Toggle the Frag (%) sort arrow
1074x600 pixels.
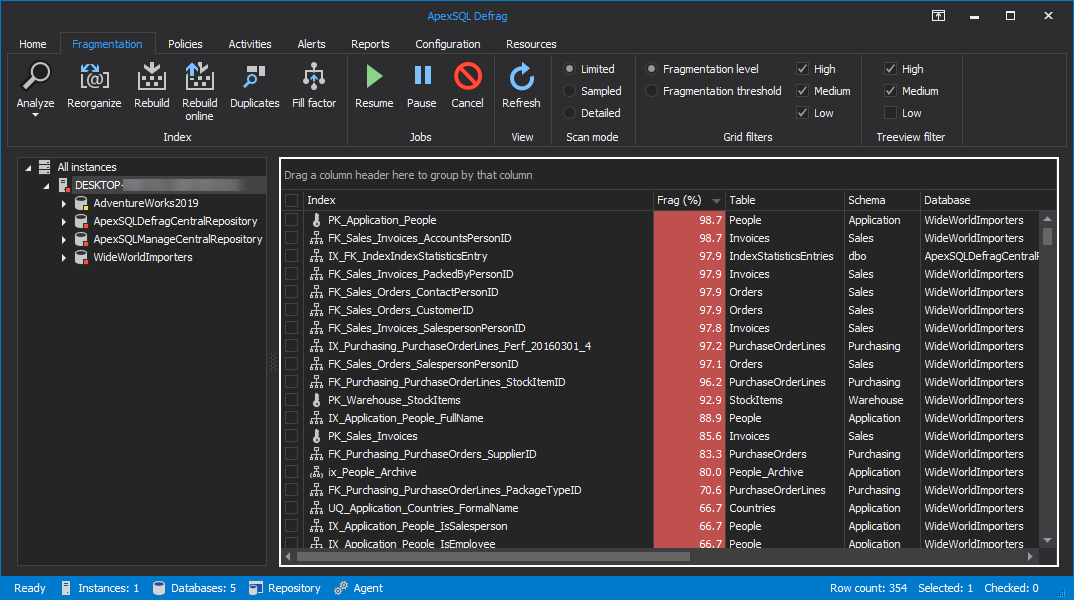coord(716,201)
